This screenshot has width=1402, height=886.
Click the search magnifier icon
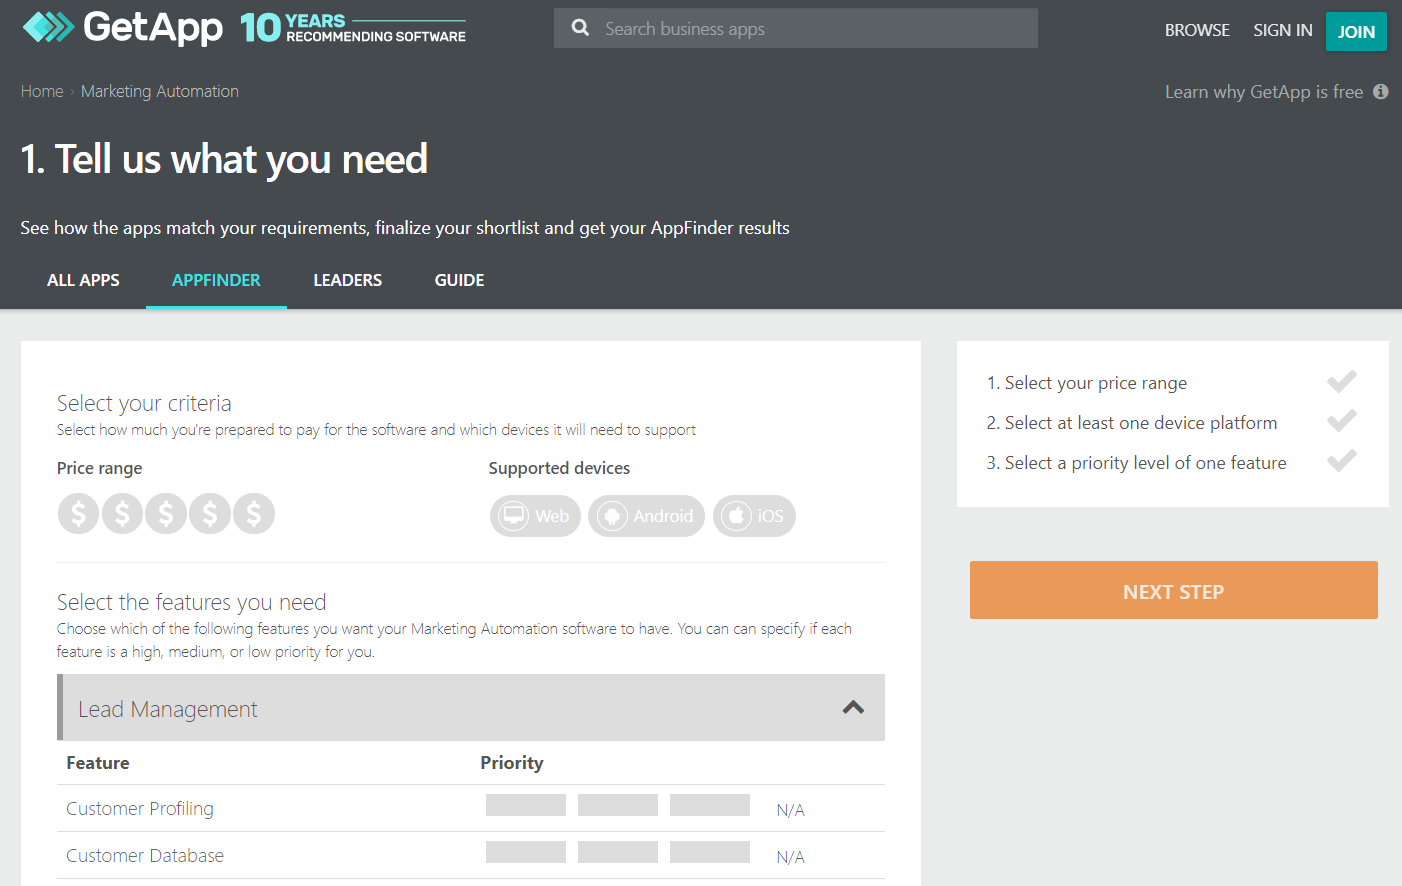580,28
